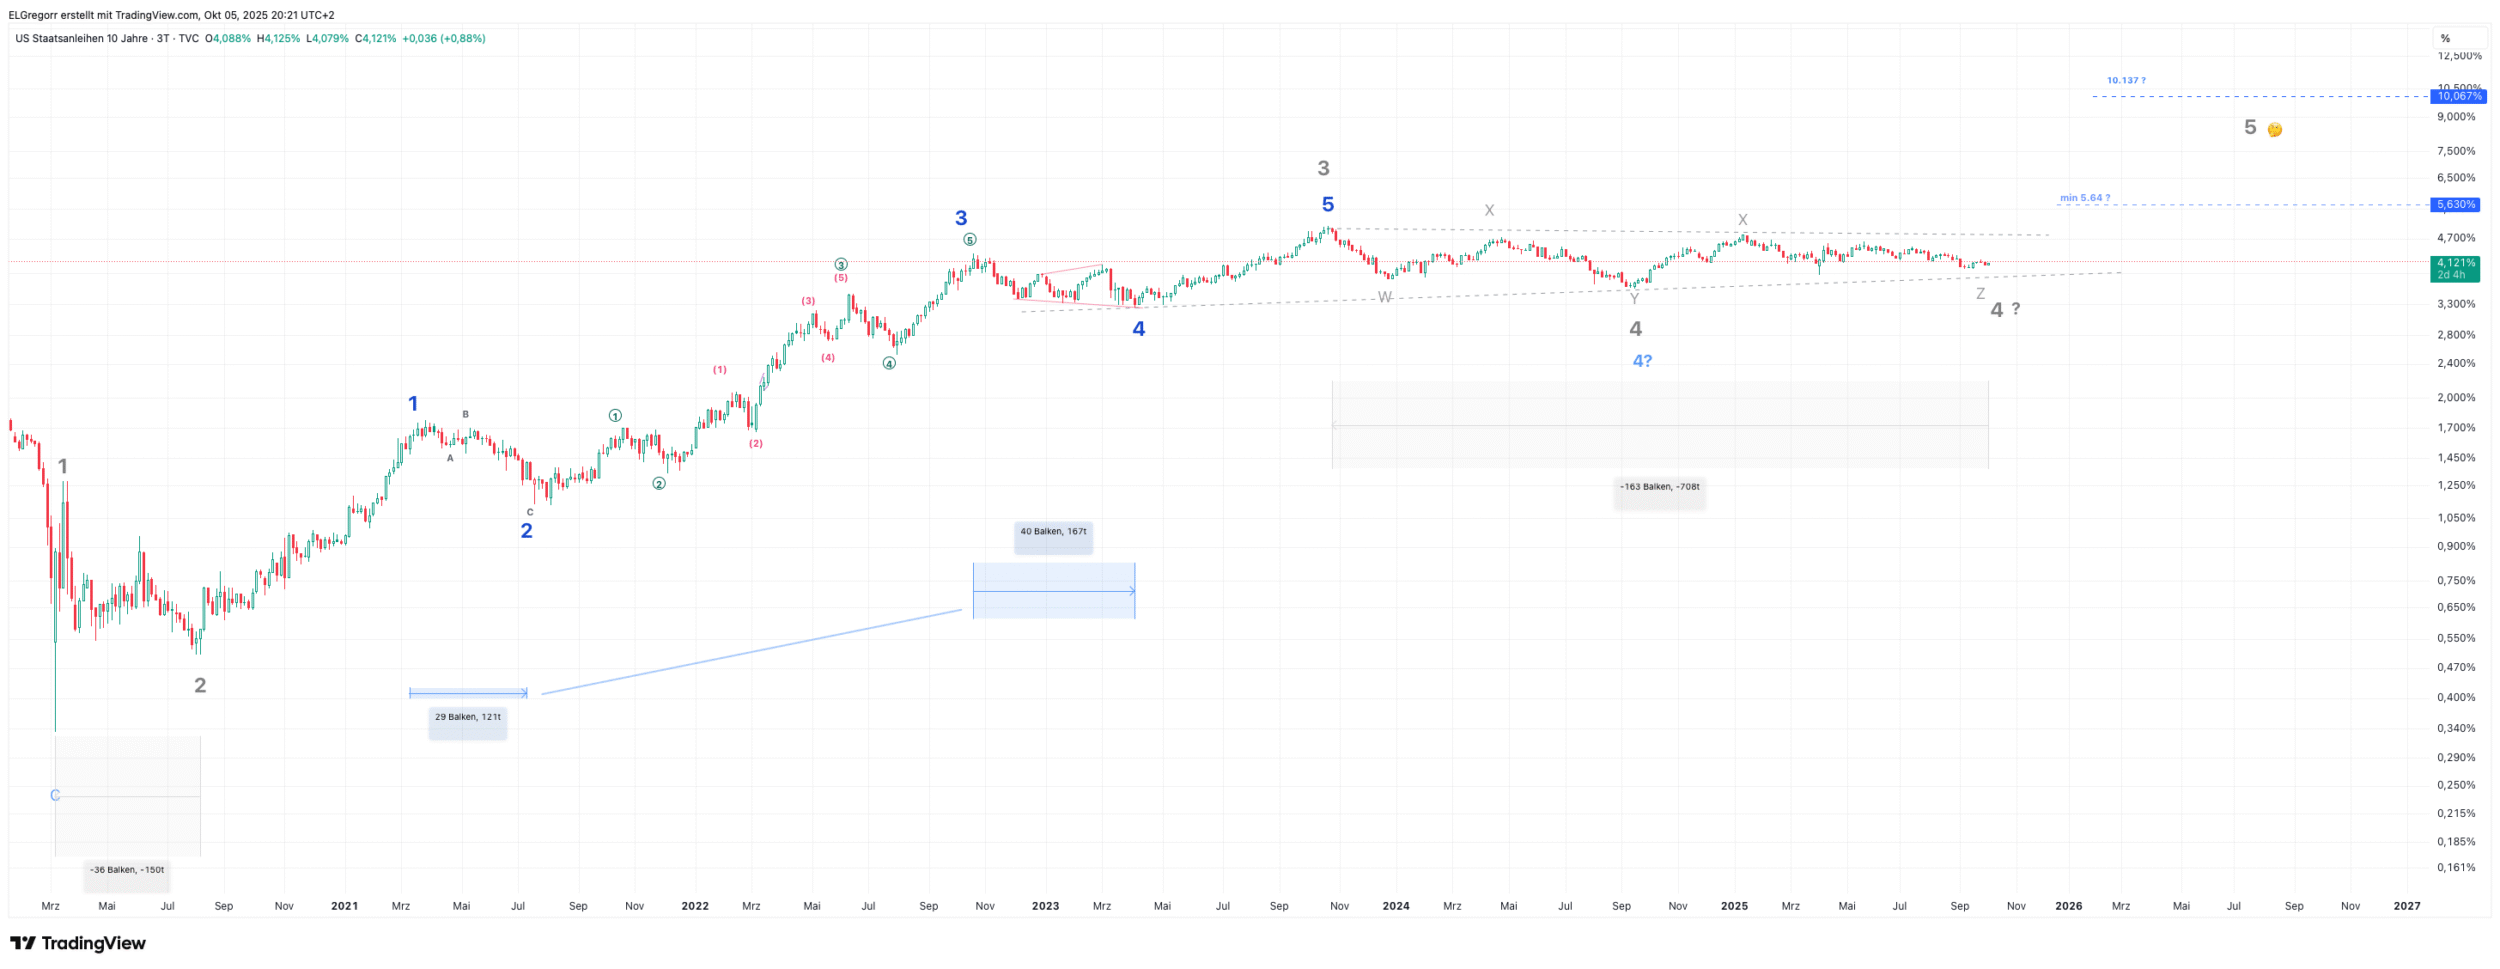Viewport: 2500px width, 969px height.
Task: Click the TradingView logo at bottom left
Action: point(78,943)
